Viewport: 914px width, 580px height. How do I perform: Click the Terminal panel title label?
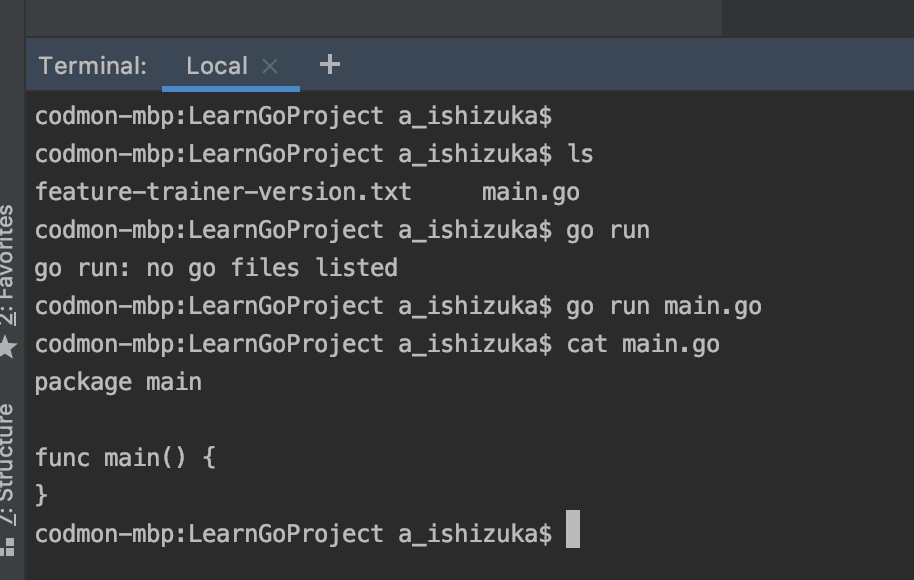(x=93, y=66)
